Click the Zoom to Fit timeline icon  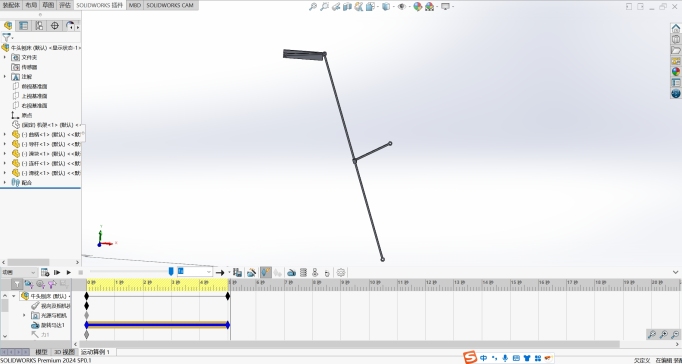[652, 334]
